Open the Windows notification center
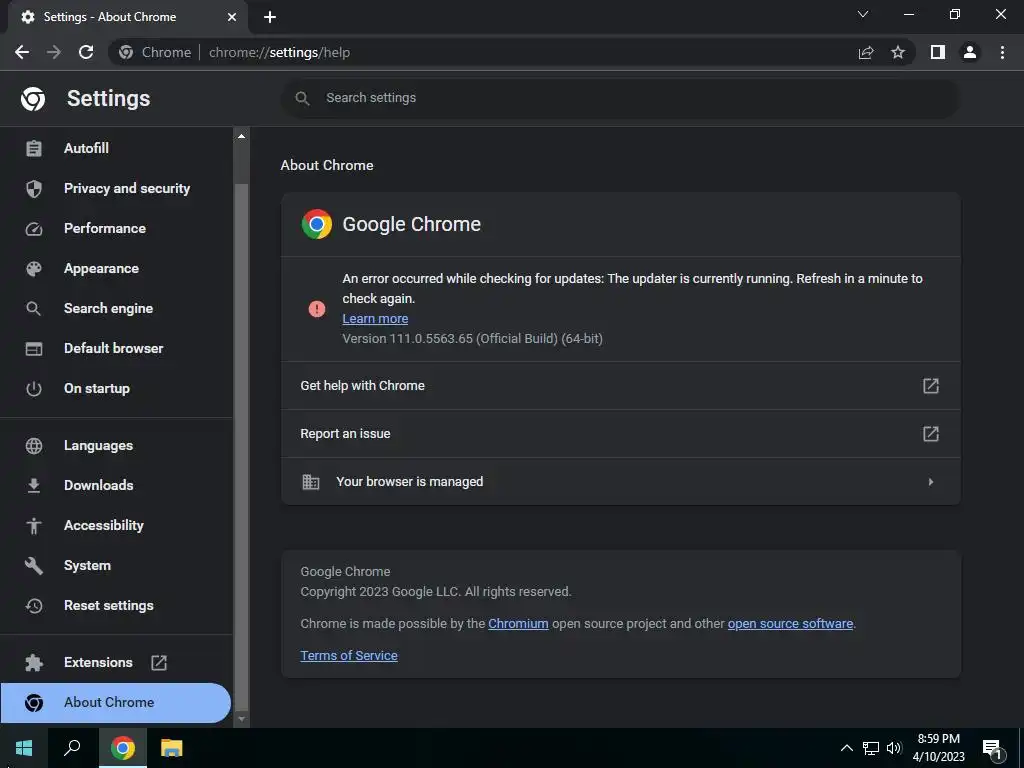 click(x=993, y=749)
